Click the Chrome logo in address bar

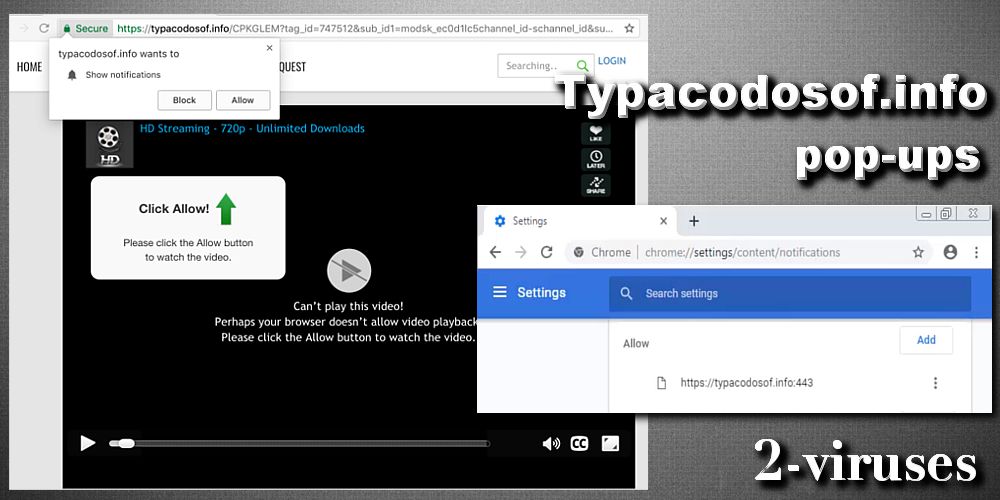coord(579,253)
